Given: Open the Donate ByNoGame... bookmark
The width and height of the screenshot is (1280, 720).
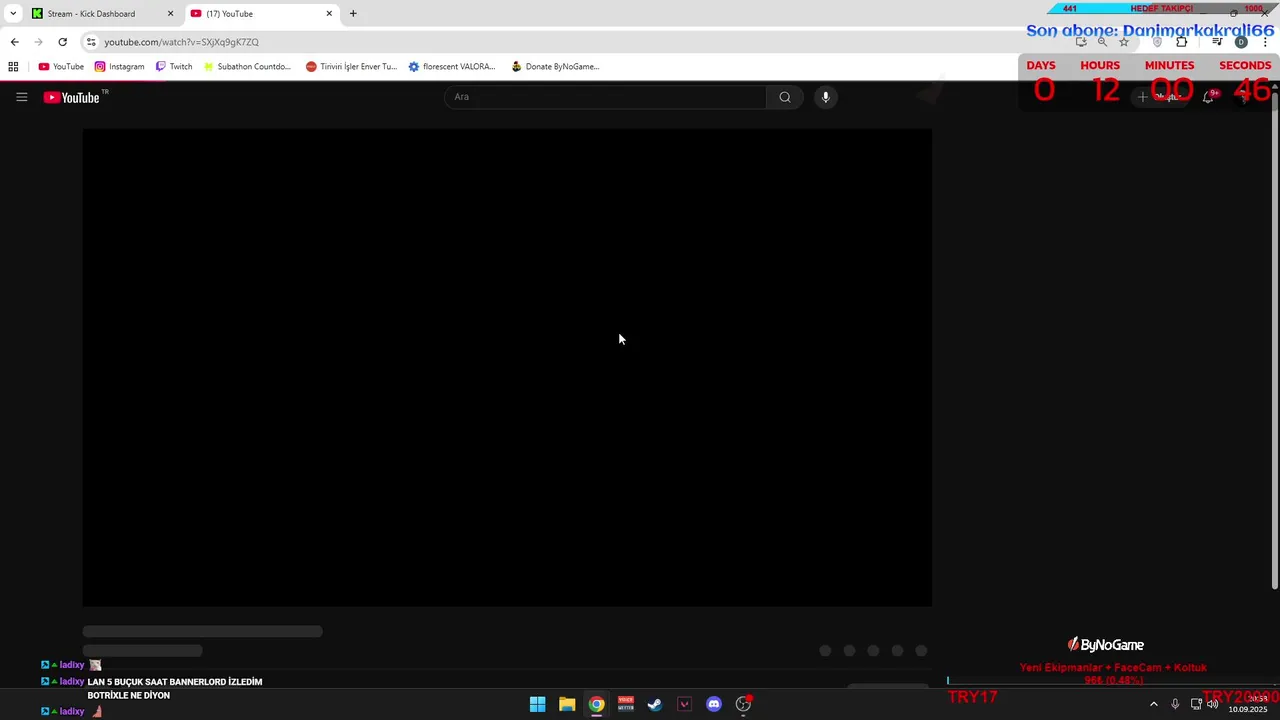Looking at the screenshot, I should [x=555, y=67].
